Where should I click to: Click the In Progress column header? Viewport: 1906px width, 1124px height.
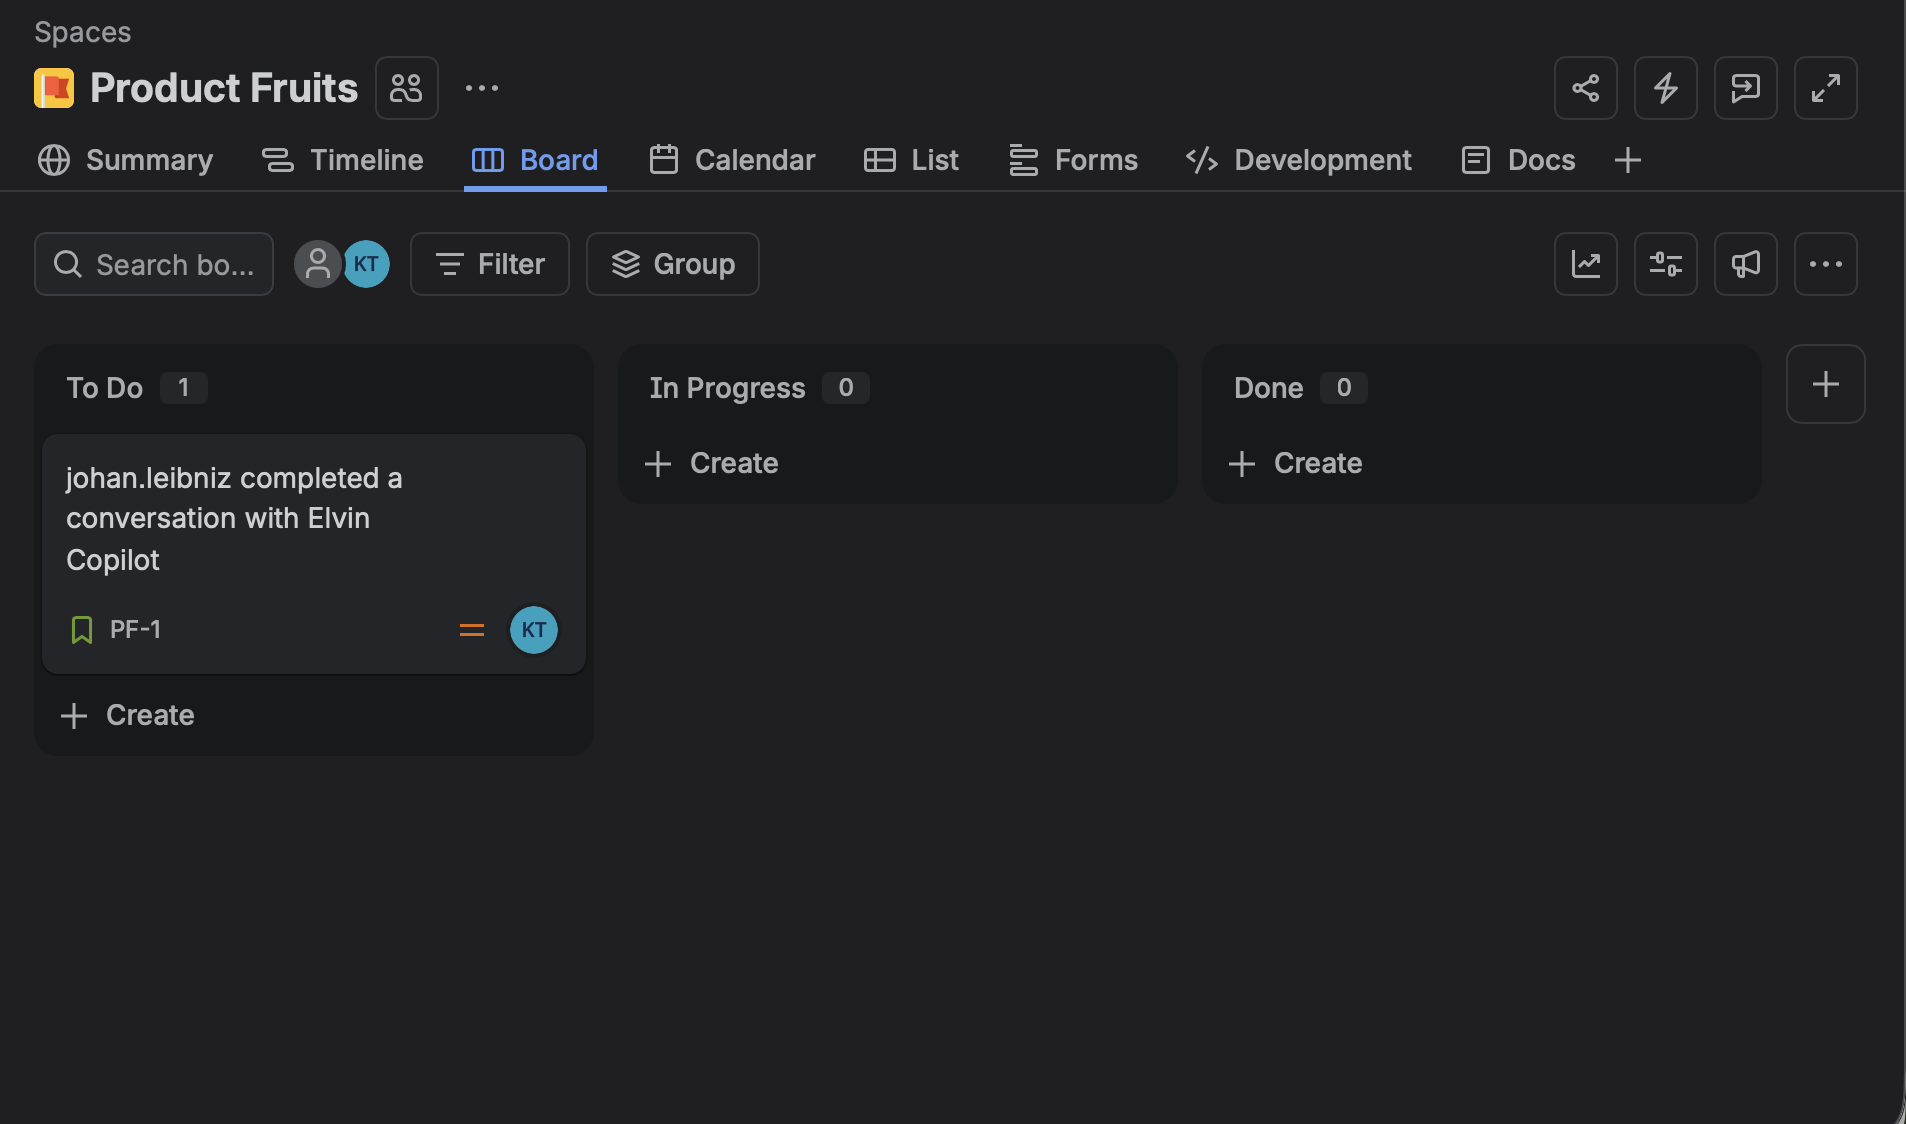[727, 388]
